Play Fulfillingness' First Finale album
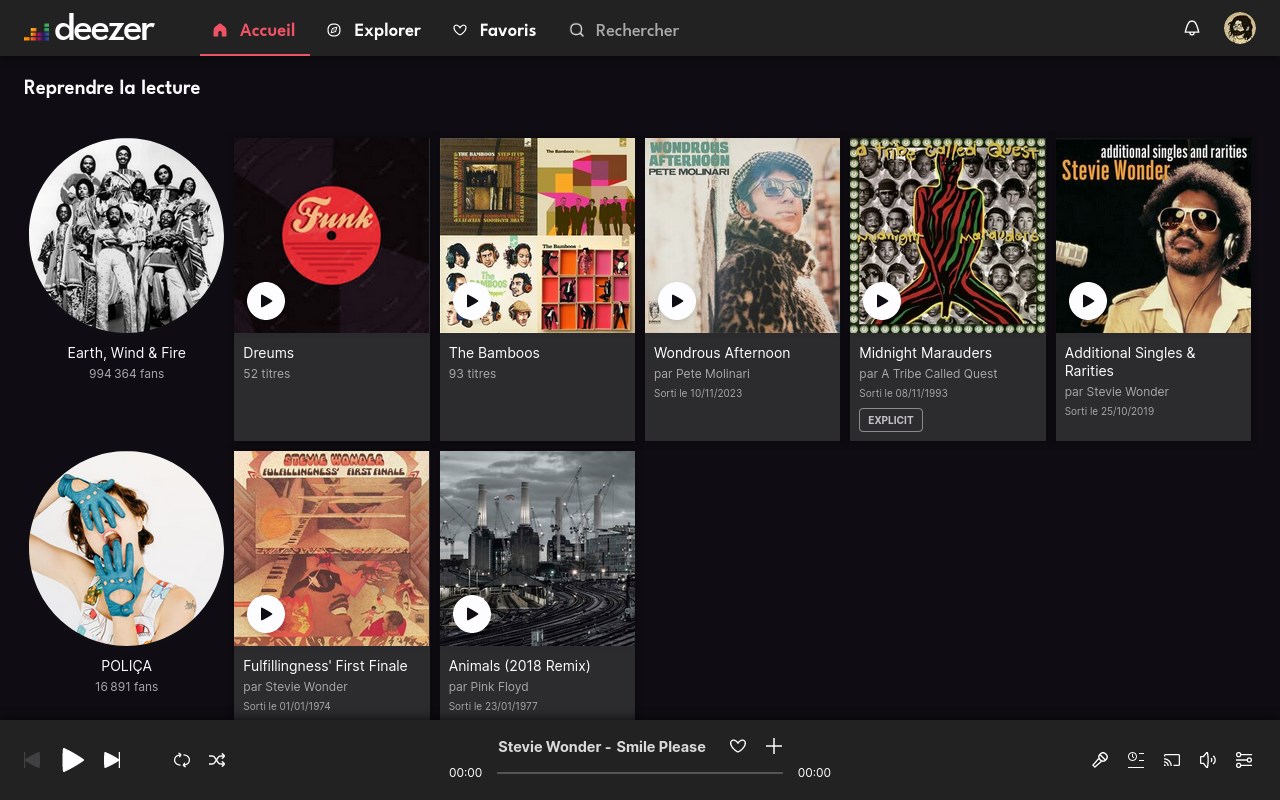The image size is (1280, 800). [266, 613]
